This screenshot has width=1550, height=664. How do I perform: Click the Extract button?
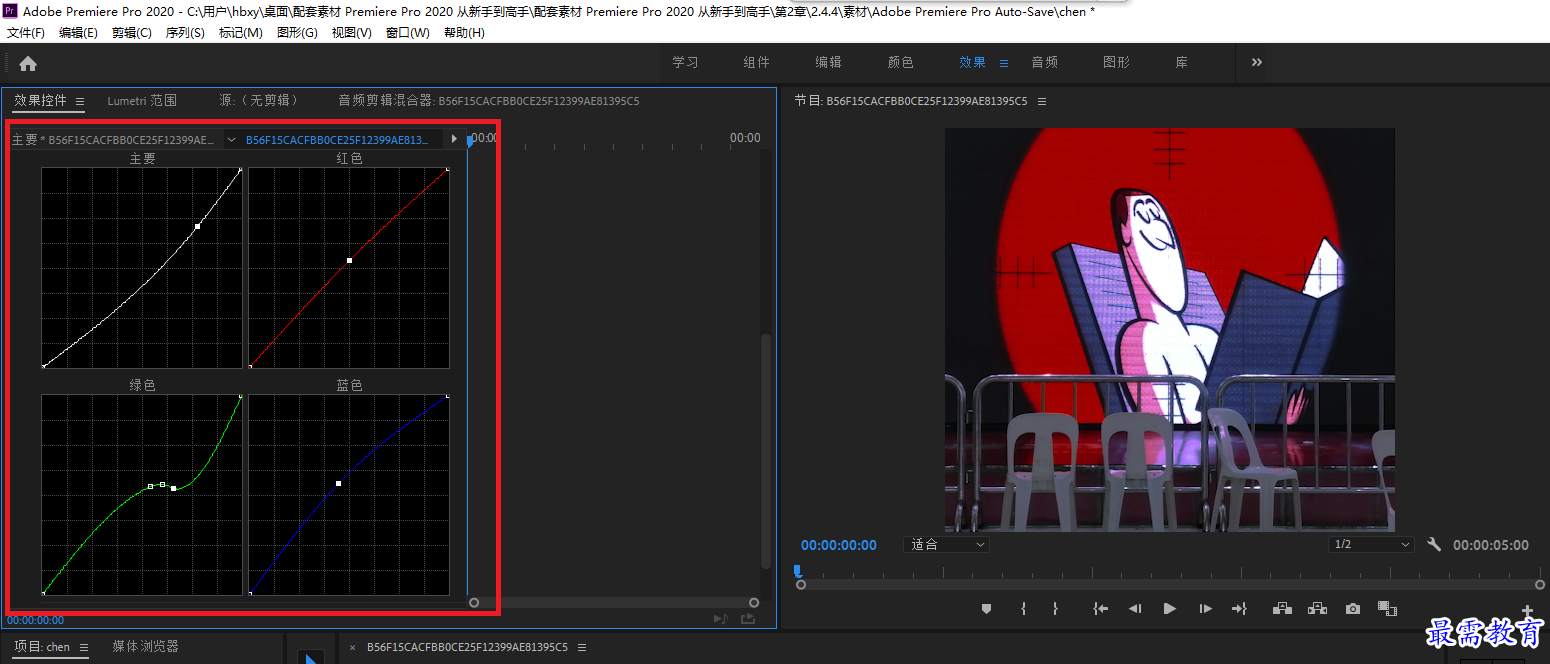pyautogui.click(x=1317, y=608)
